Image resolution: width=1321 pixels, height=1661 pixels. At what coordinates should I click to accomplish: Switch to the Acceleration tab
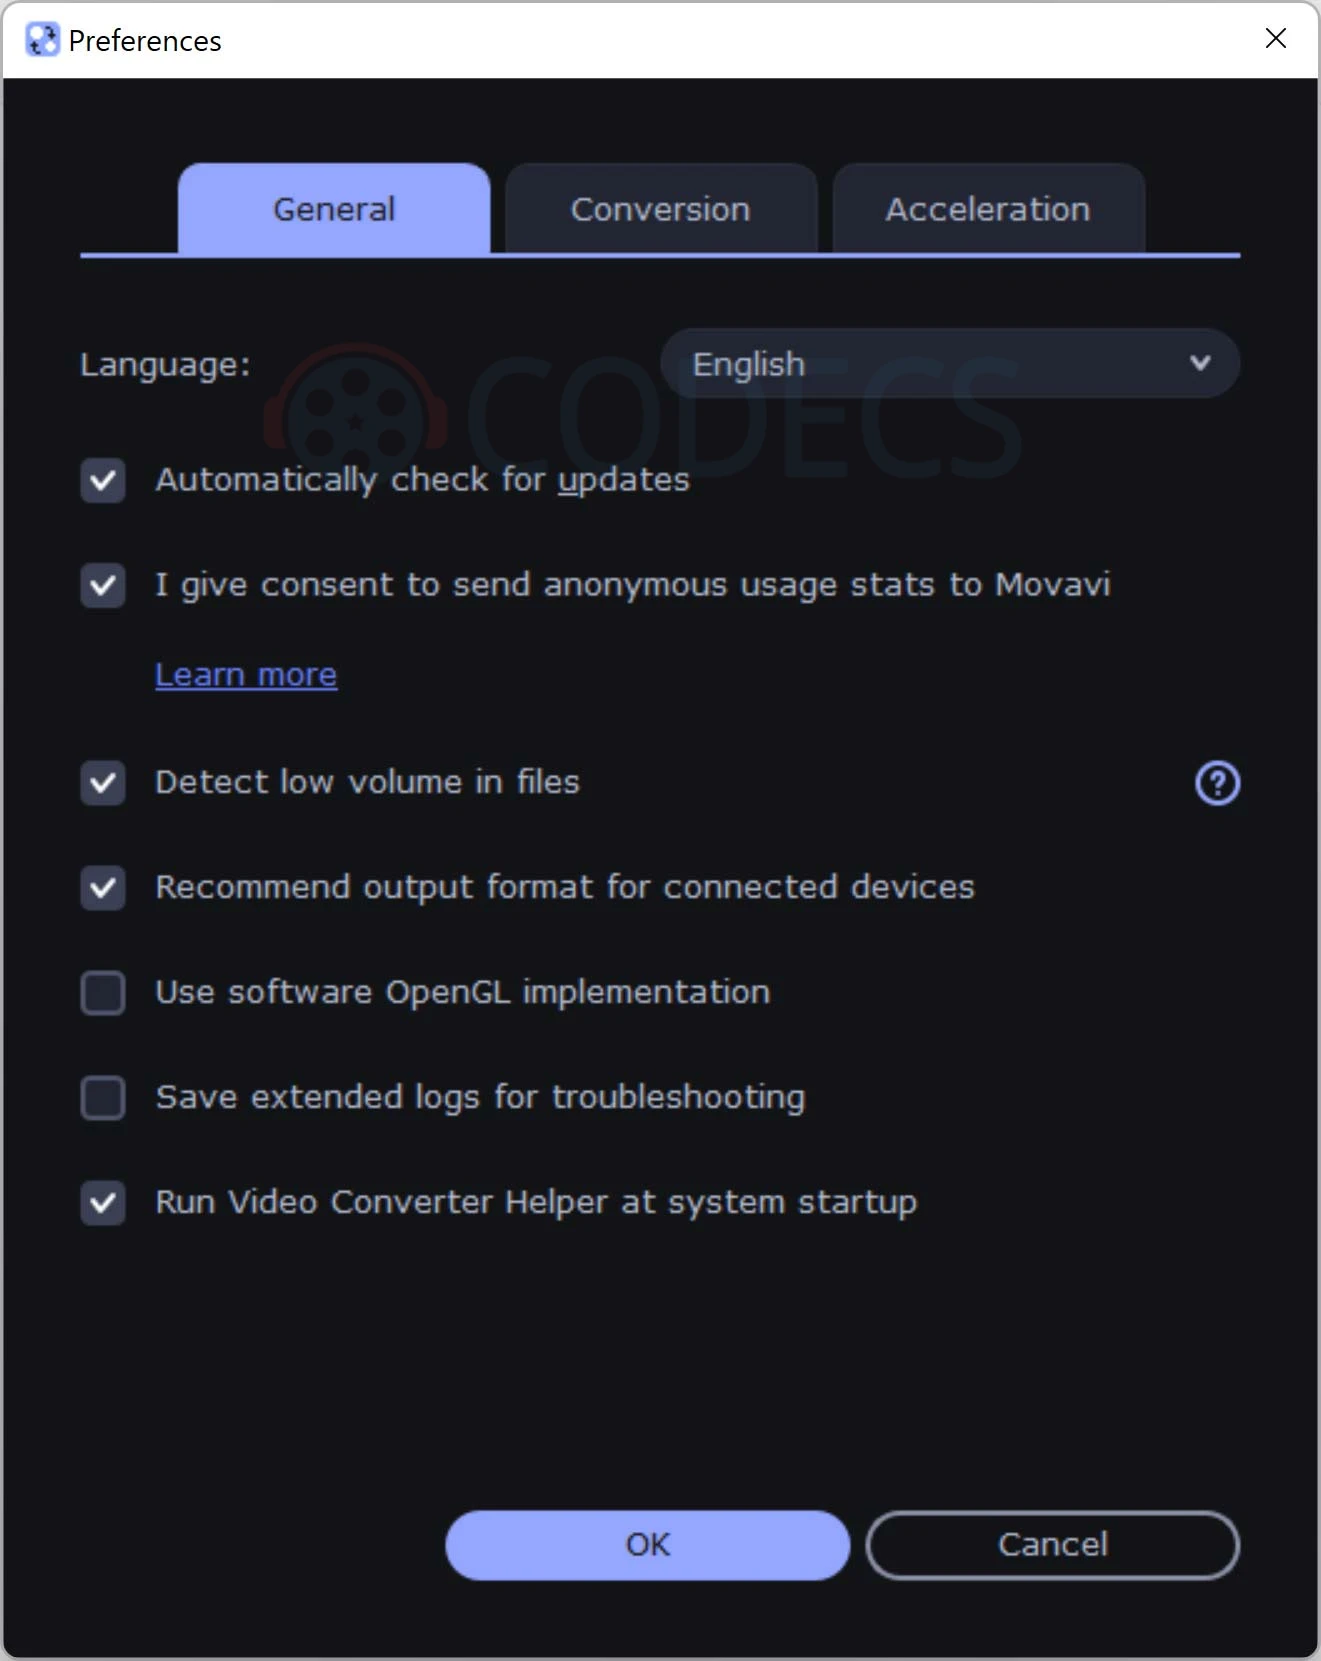[988, 209]
